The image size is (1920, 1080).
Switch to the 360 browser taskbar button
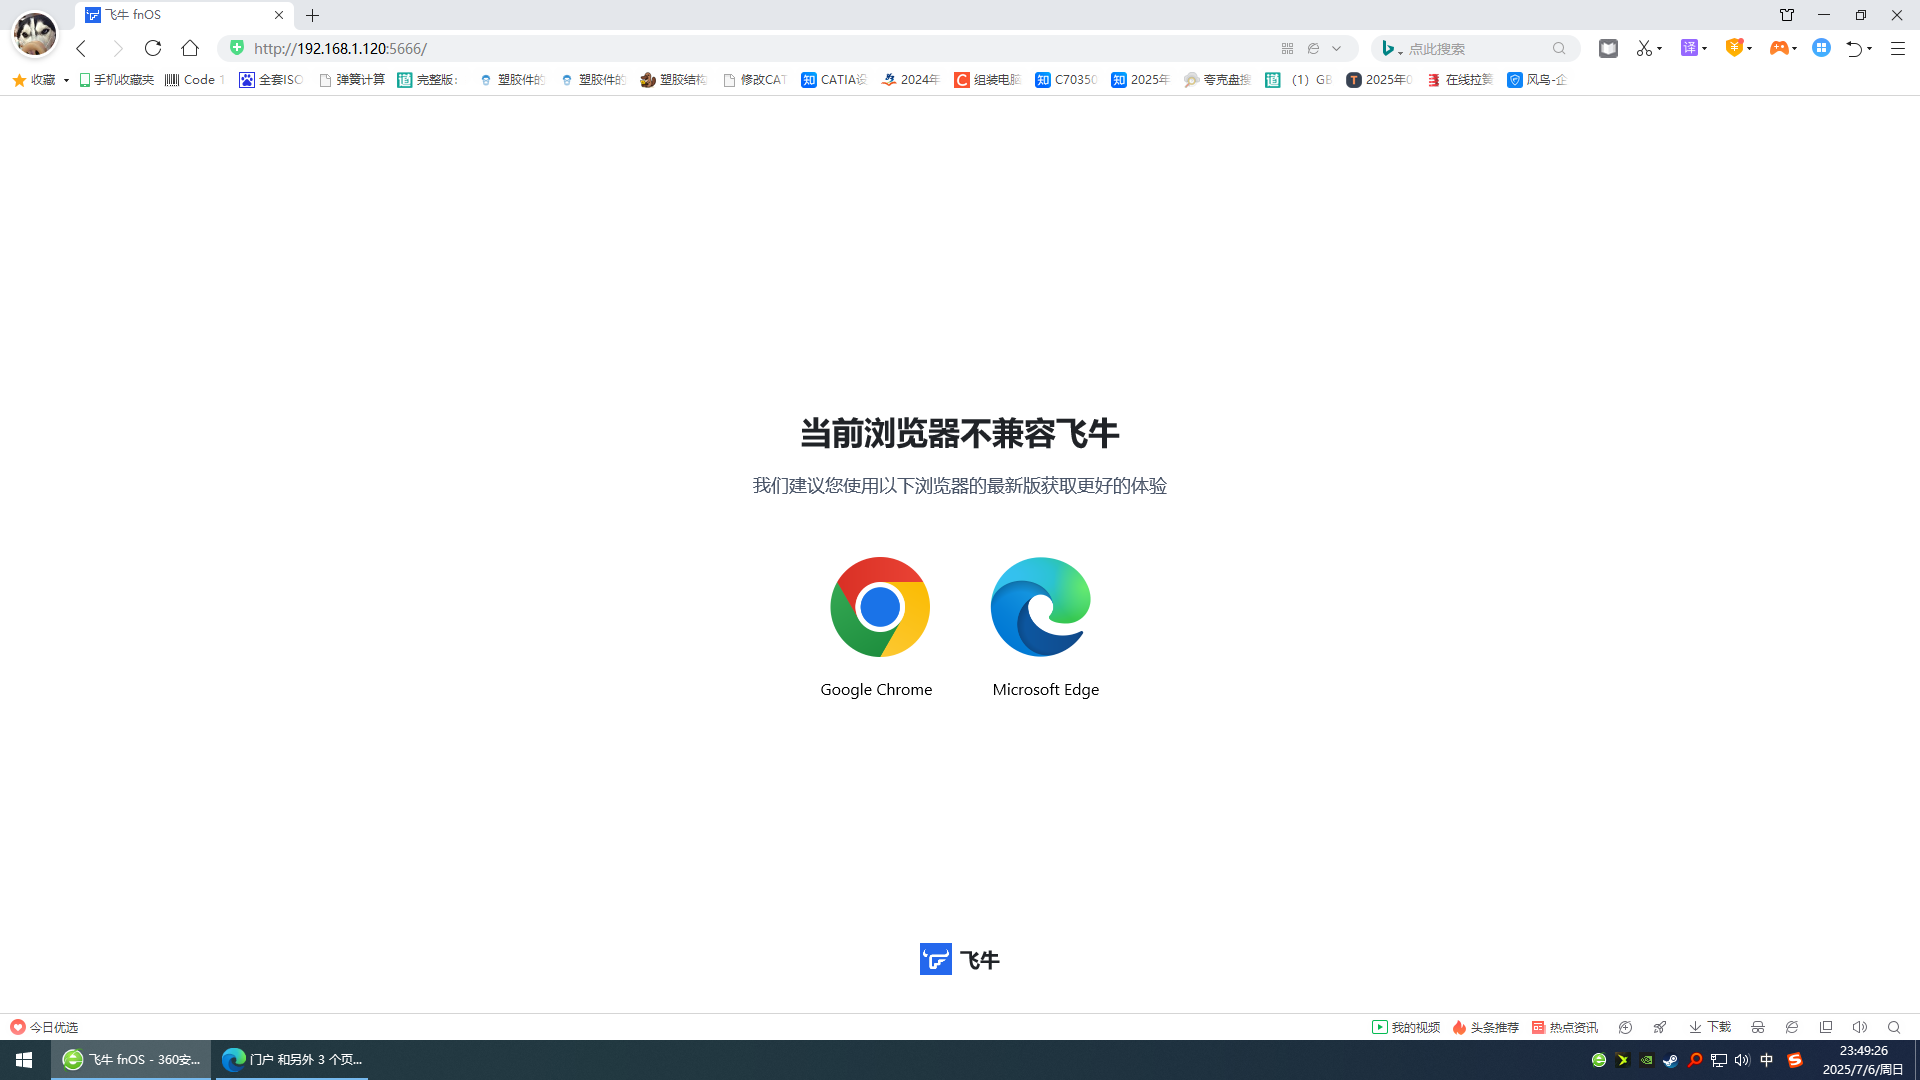131,1060
